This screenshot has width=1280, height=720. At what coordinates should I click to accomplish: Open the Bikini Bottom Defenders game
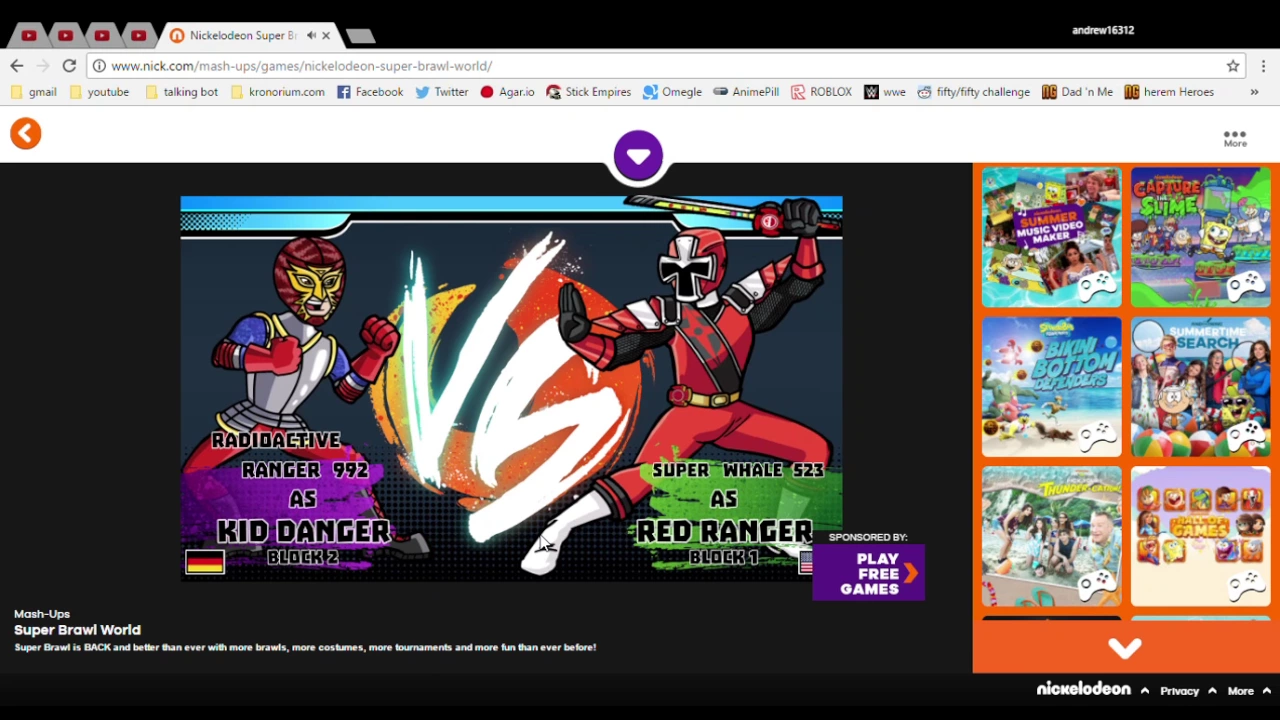point(1051,387)
